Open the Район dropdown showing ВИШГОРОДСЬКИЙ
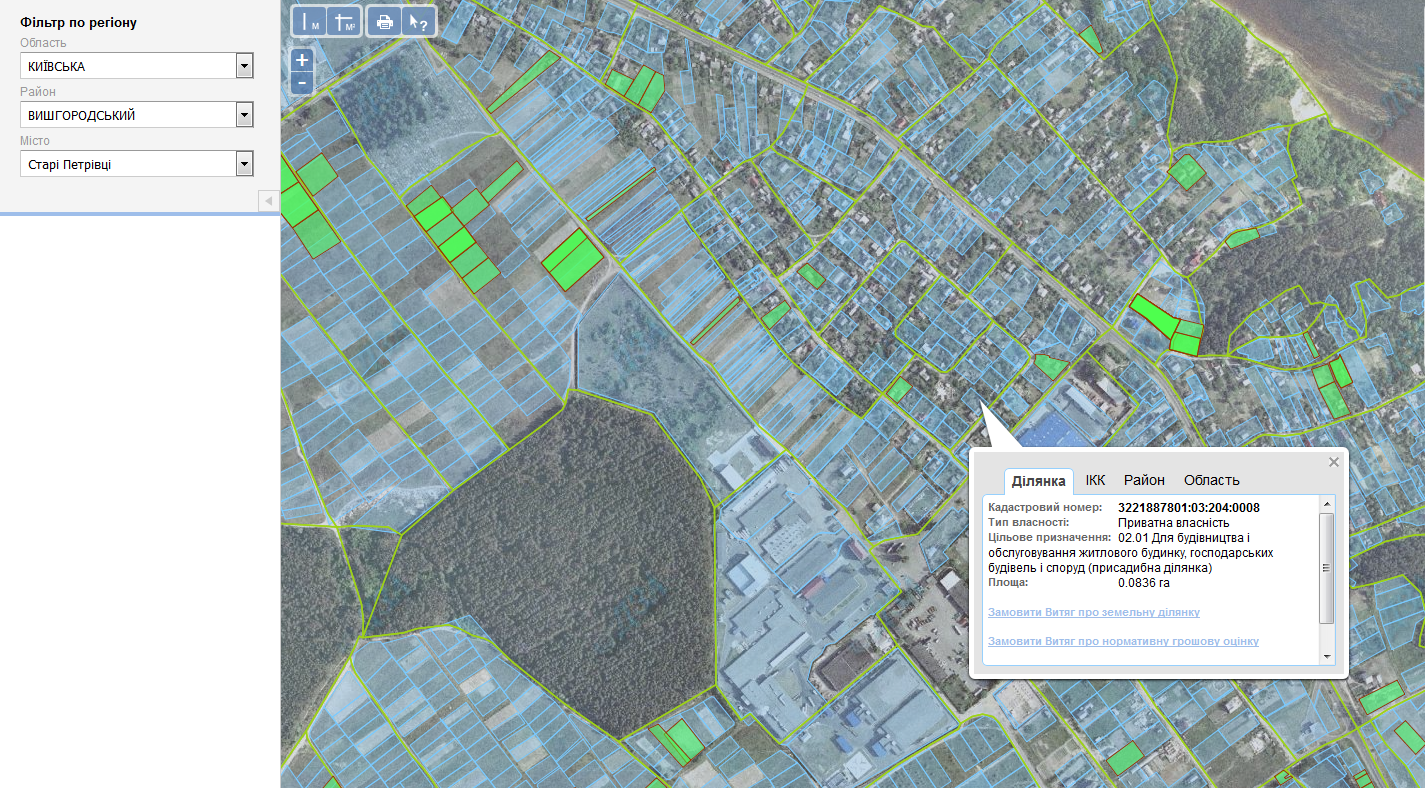Image resolution: width=1425 pixels, height=788 pixels. [x=137, y=115]
